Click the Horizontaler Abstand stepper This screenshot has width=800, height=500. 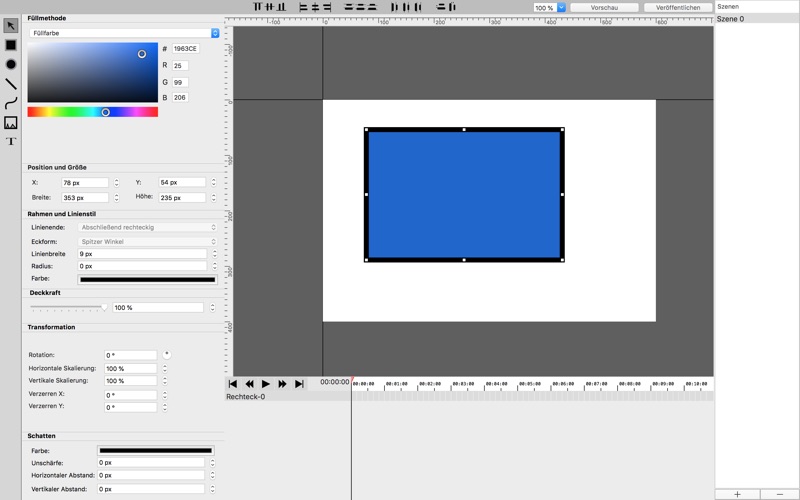(212, 475)
